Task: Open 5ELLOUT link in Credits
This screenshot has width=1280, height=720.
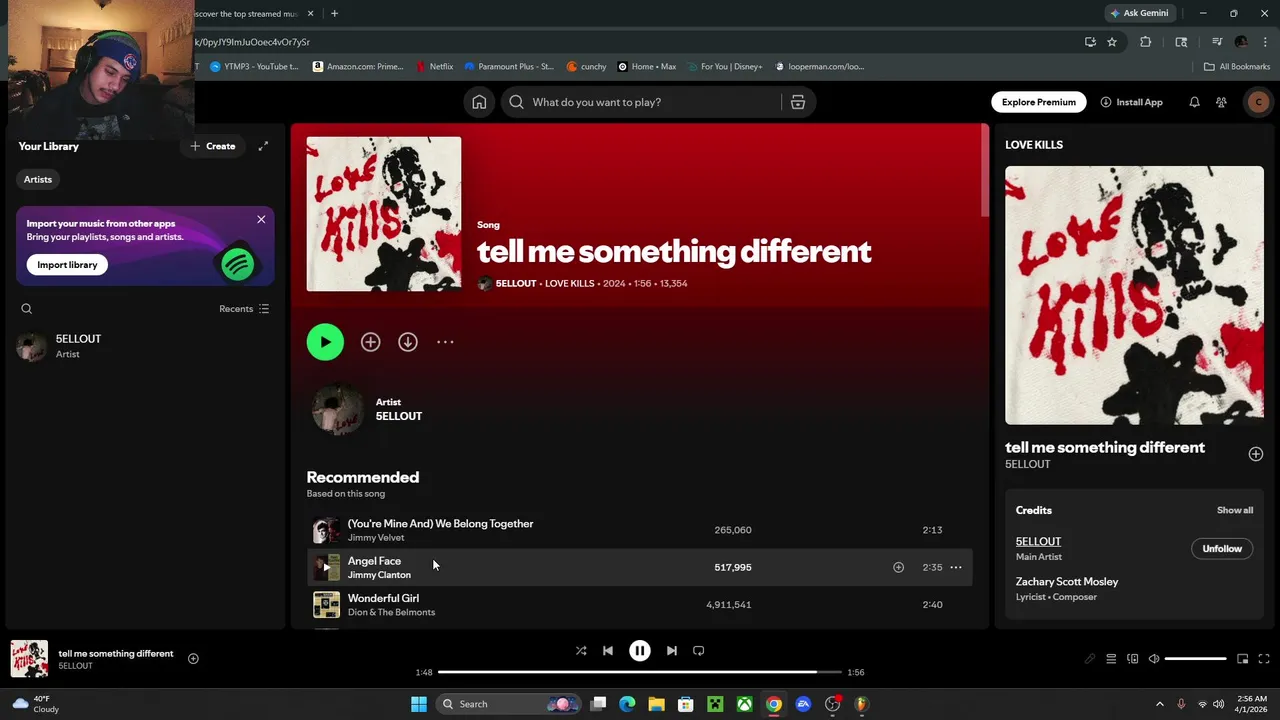Action: [1038, 541]
